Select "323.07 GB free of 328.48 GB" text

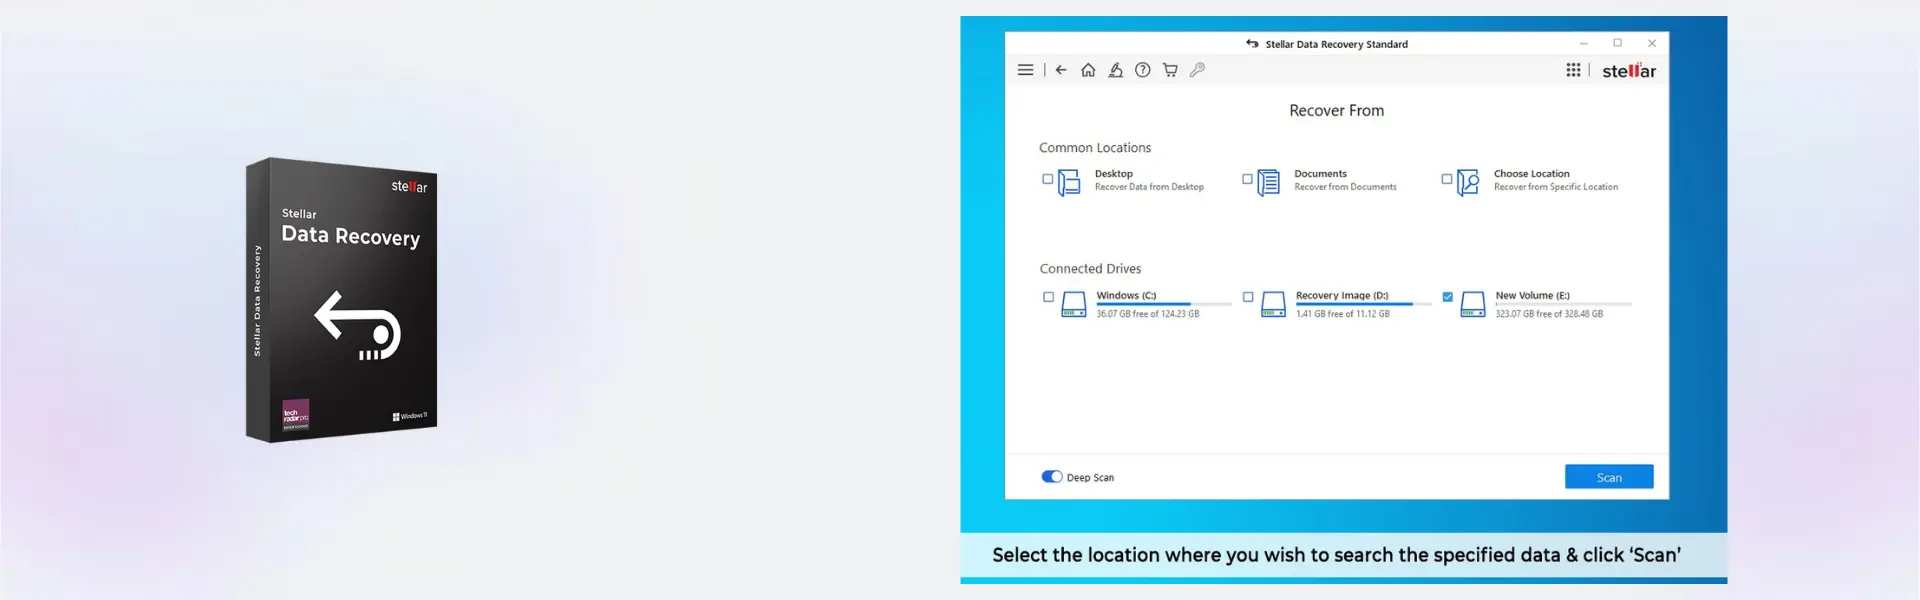1549,314
